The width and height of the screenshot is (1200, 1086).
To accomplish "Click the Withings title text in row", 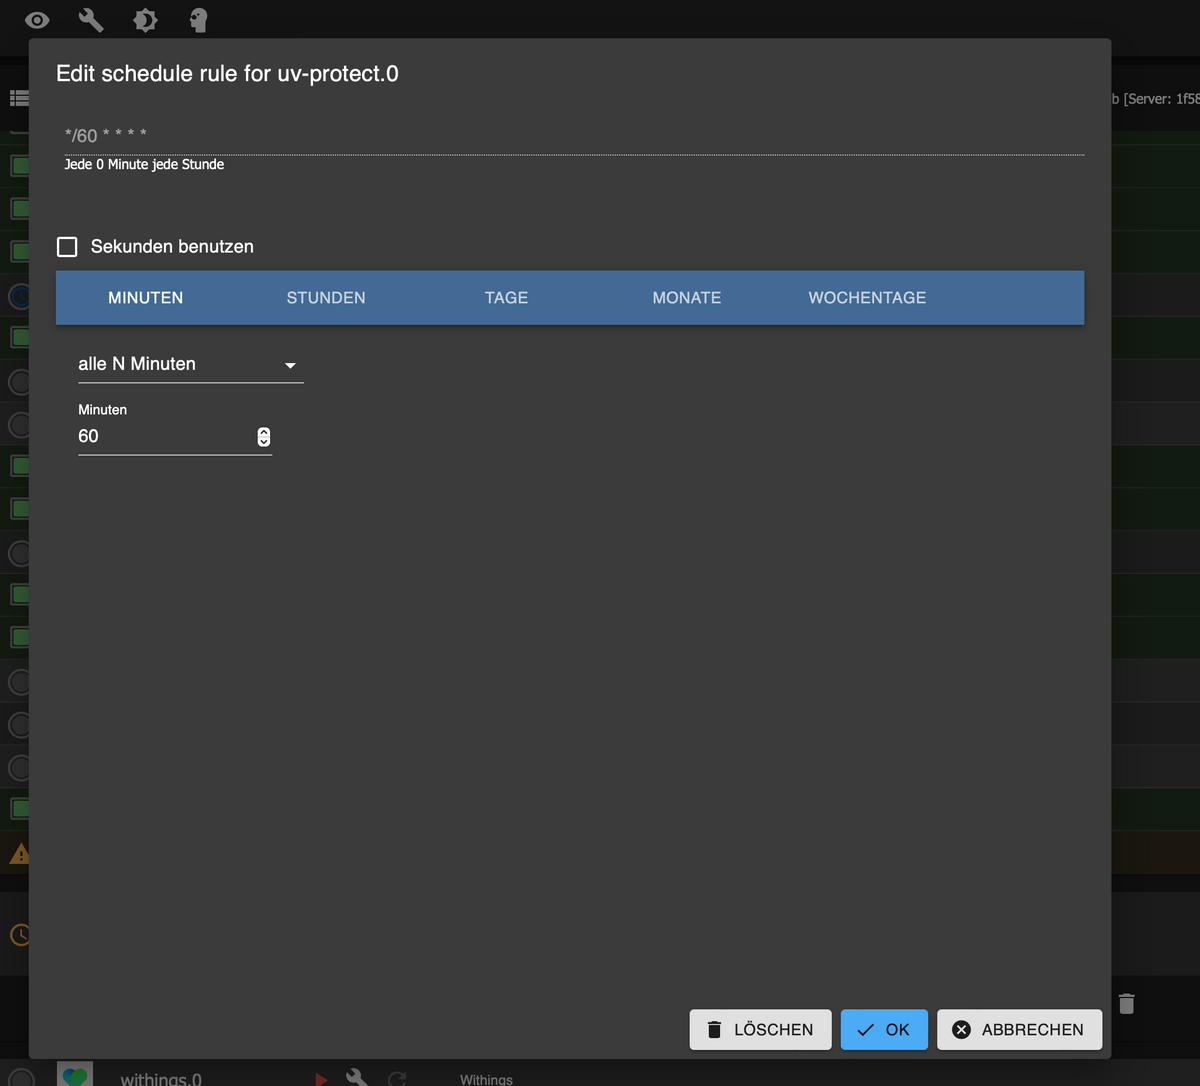I will click(x=486, y=1079).
